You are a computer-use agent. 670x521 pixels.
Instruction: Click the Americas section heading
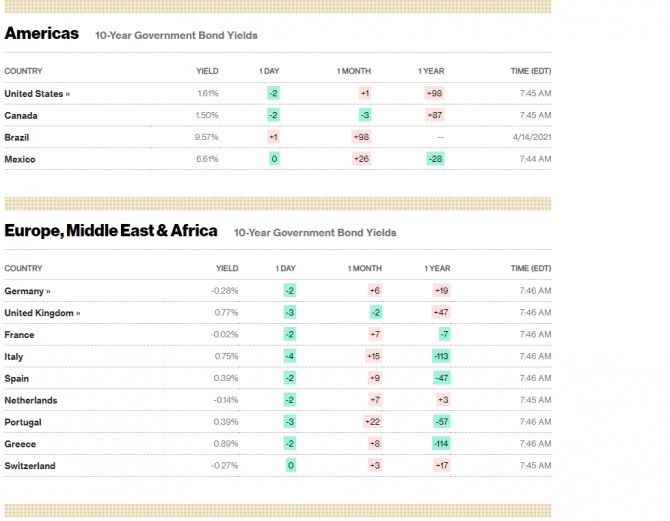[x=42, y=33]
